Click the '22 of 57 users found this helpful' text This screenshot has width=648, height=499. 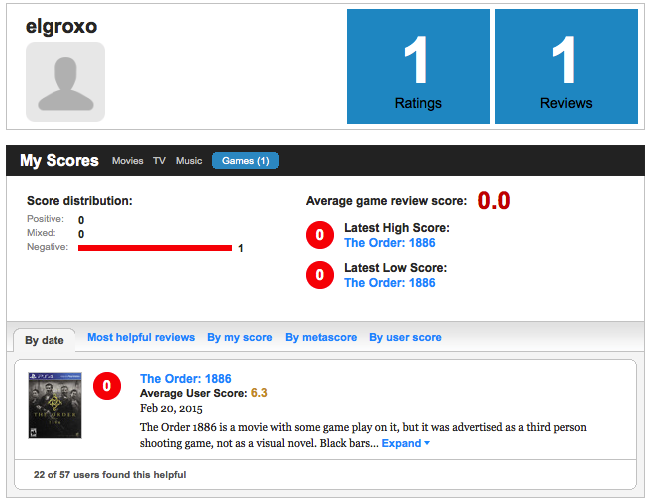click(110, 475)
